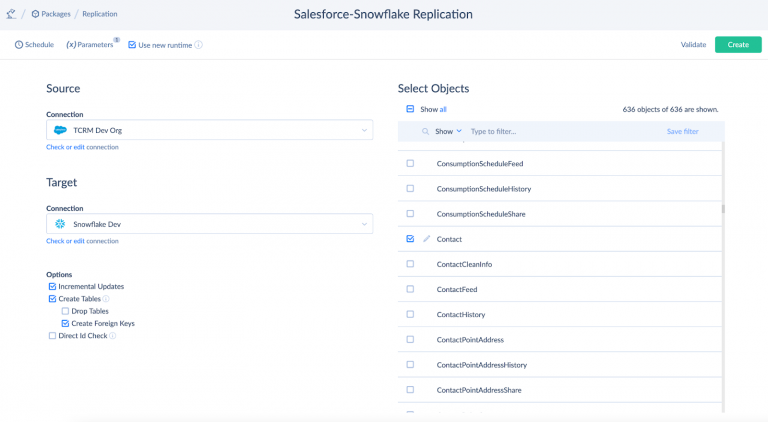Click the Skyvia home logo icon

click(11, 14)
